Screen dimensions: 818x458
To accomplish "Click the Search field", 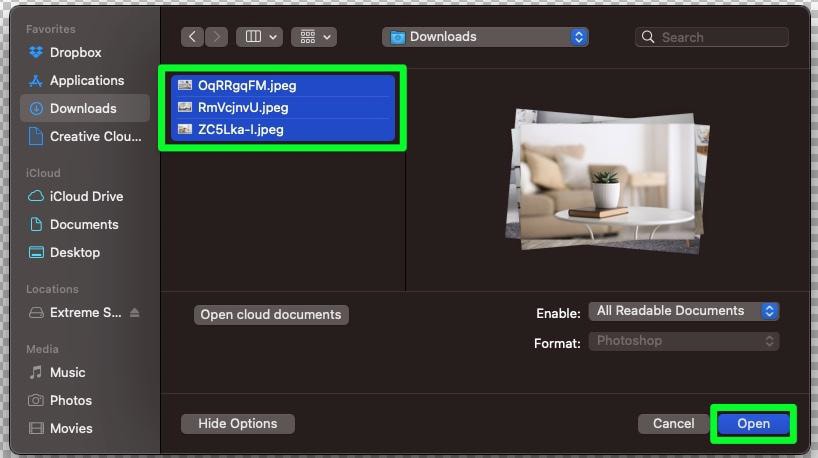I will 712,37.
